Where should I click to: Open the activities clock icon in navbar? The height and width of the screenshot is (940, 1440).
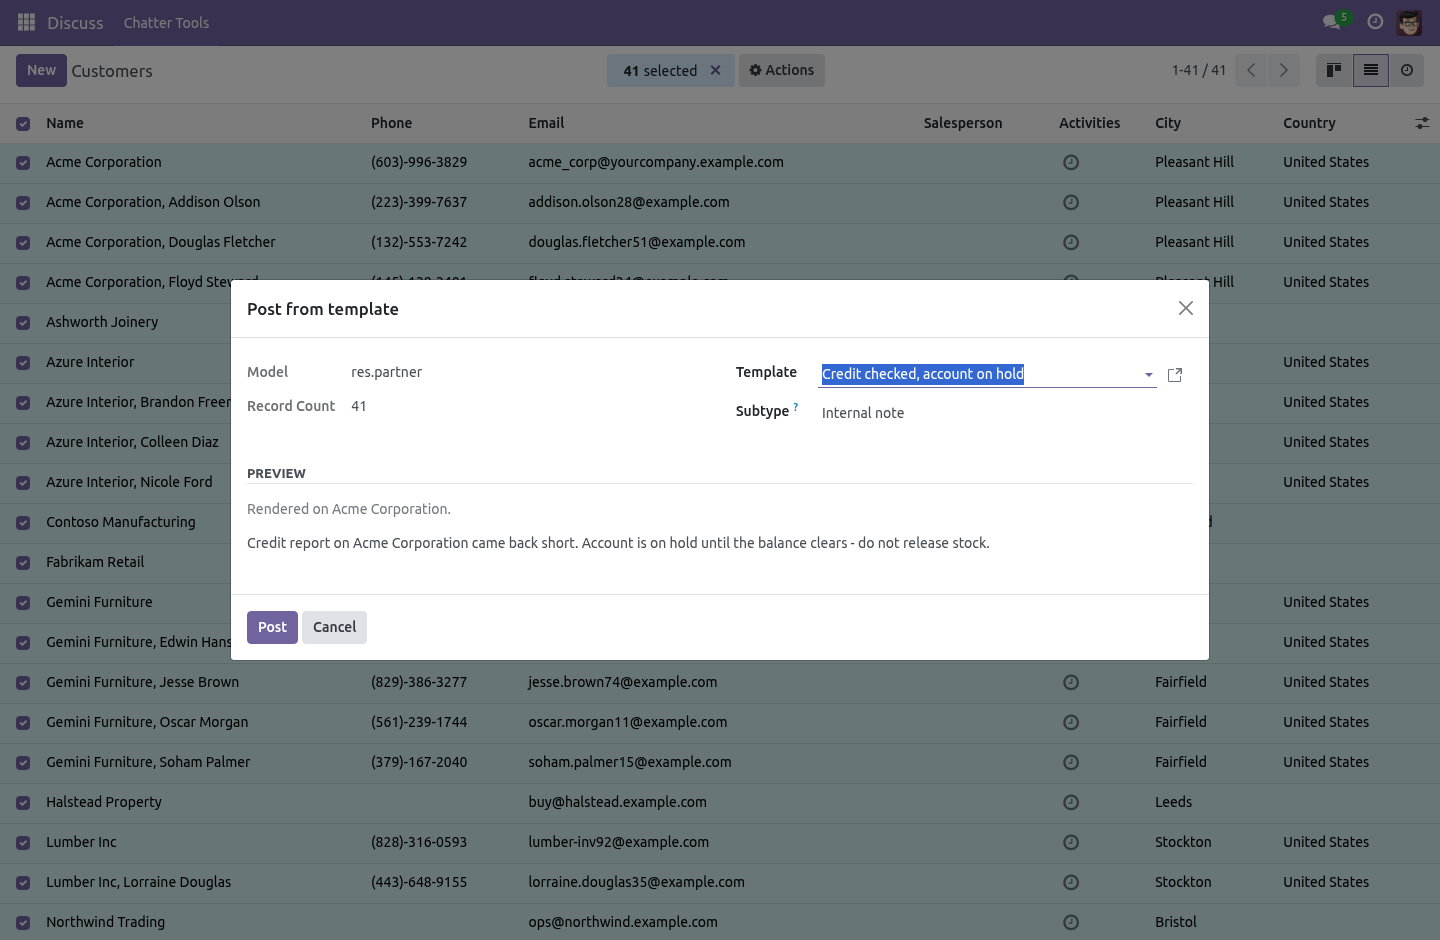coord(1375,22)
